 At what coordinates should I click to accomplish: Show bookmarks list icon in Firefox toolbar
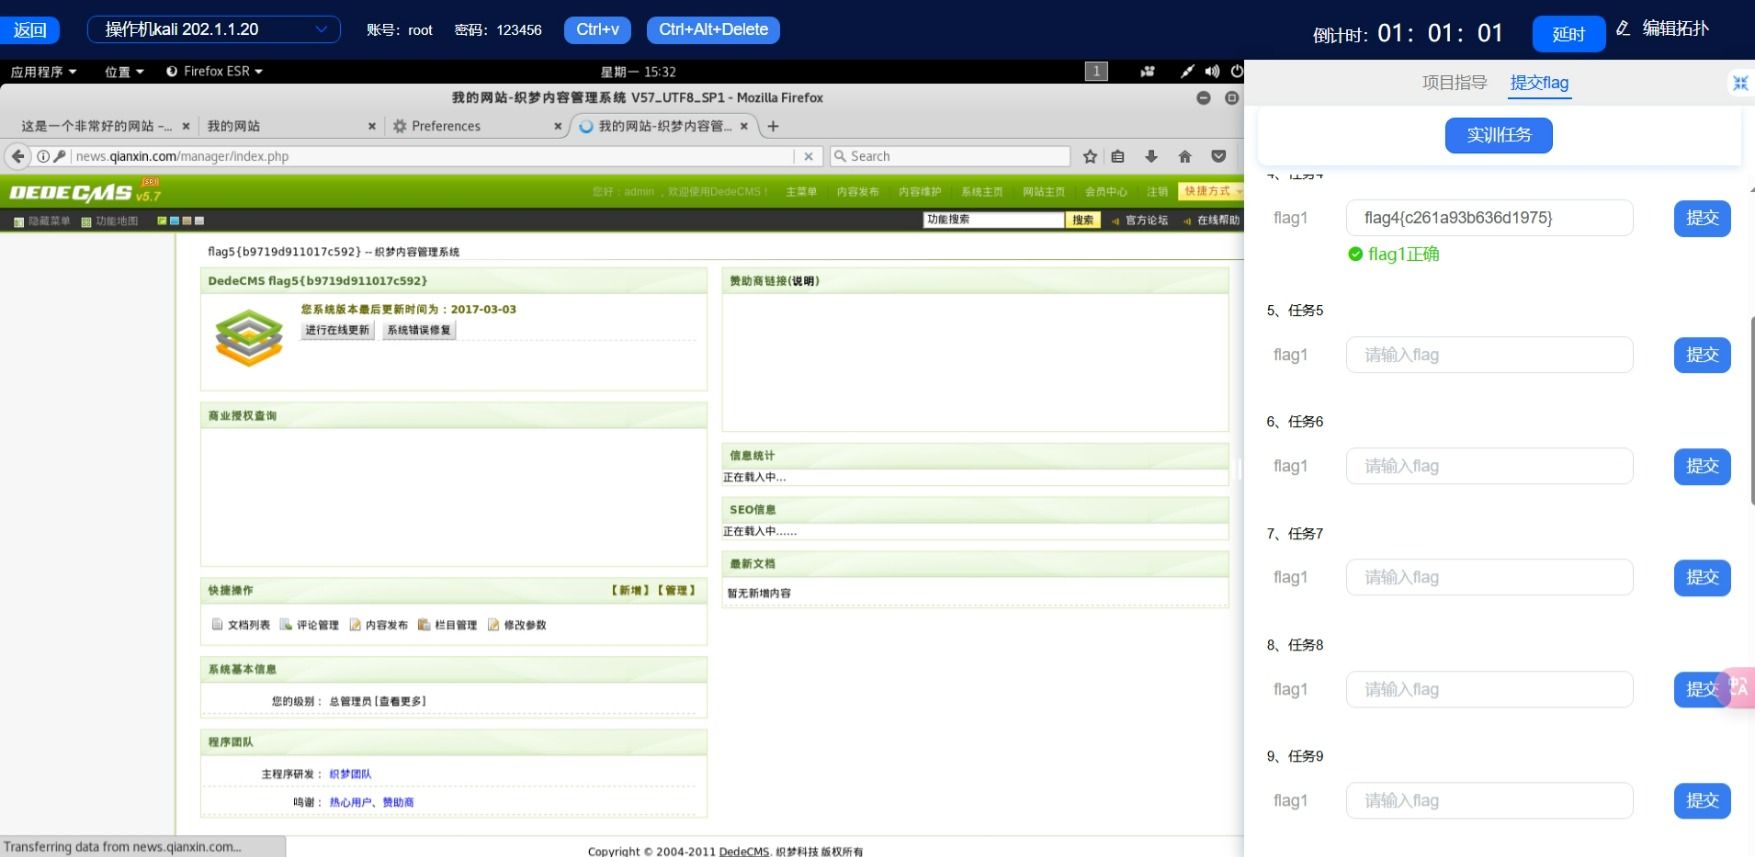pos(1118,156)
